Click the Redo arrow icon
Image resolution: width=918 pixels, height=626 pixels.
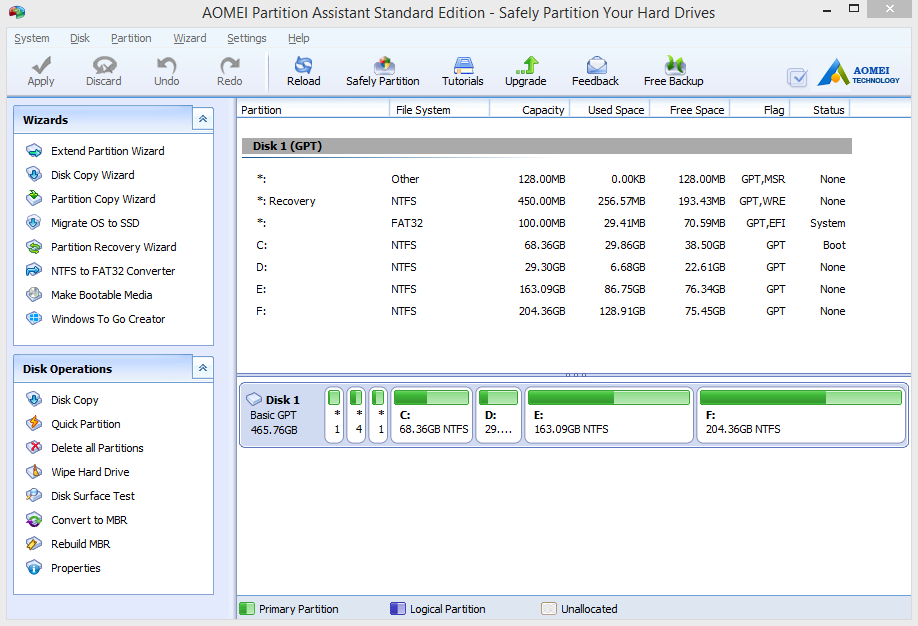pyautogui.click(x=230, y=64)
